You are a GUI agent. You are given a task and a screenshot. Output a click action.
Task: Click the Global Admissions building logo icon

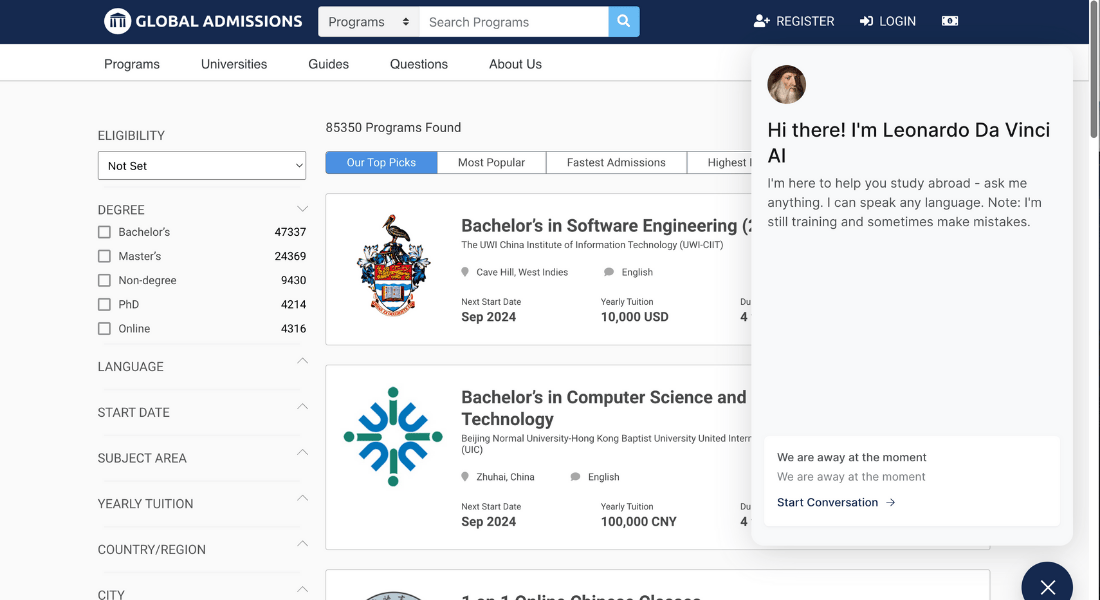click(117, 21)
